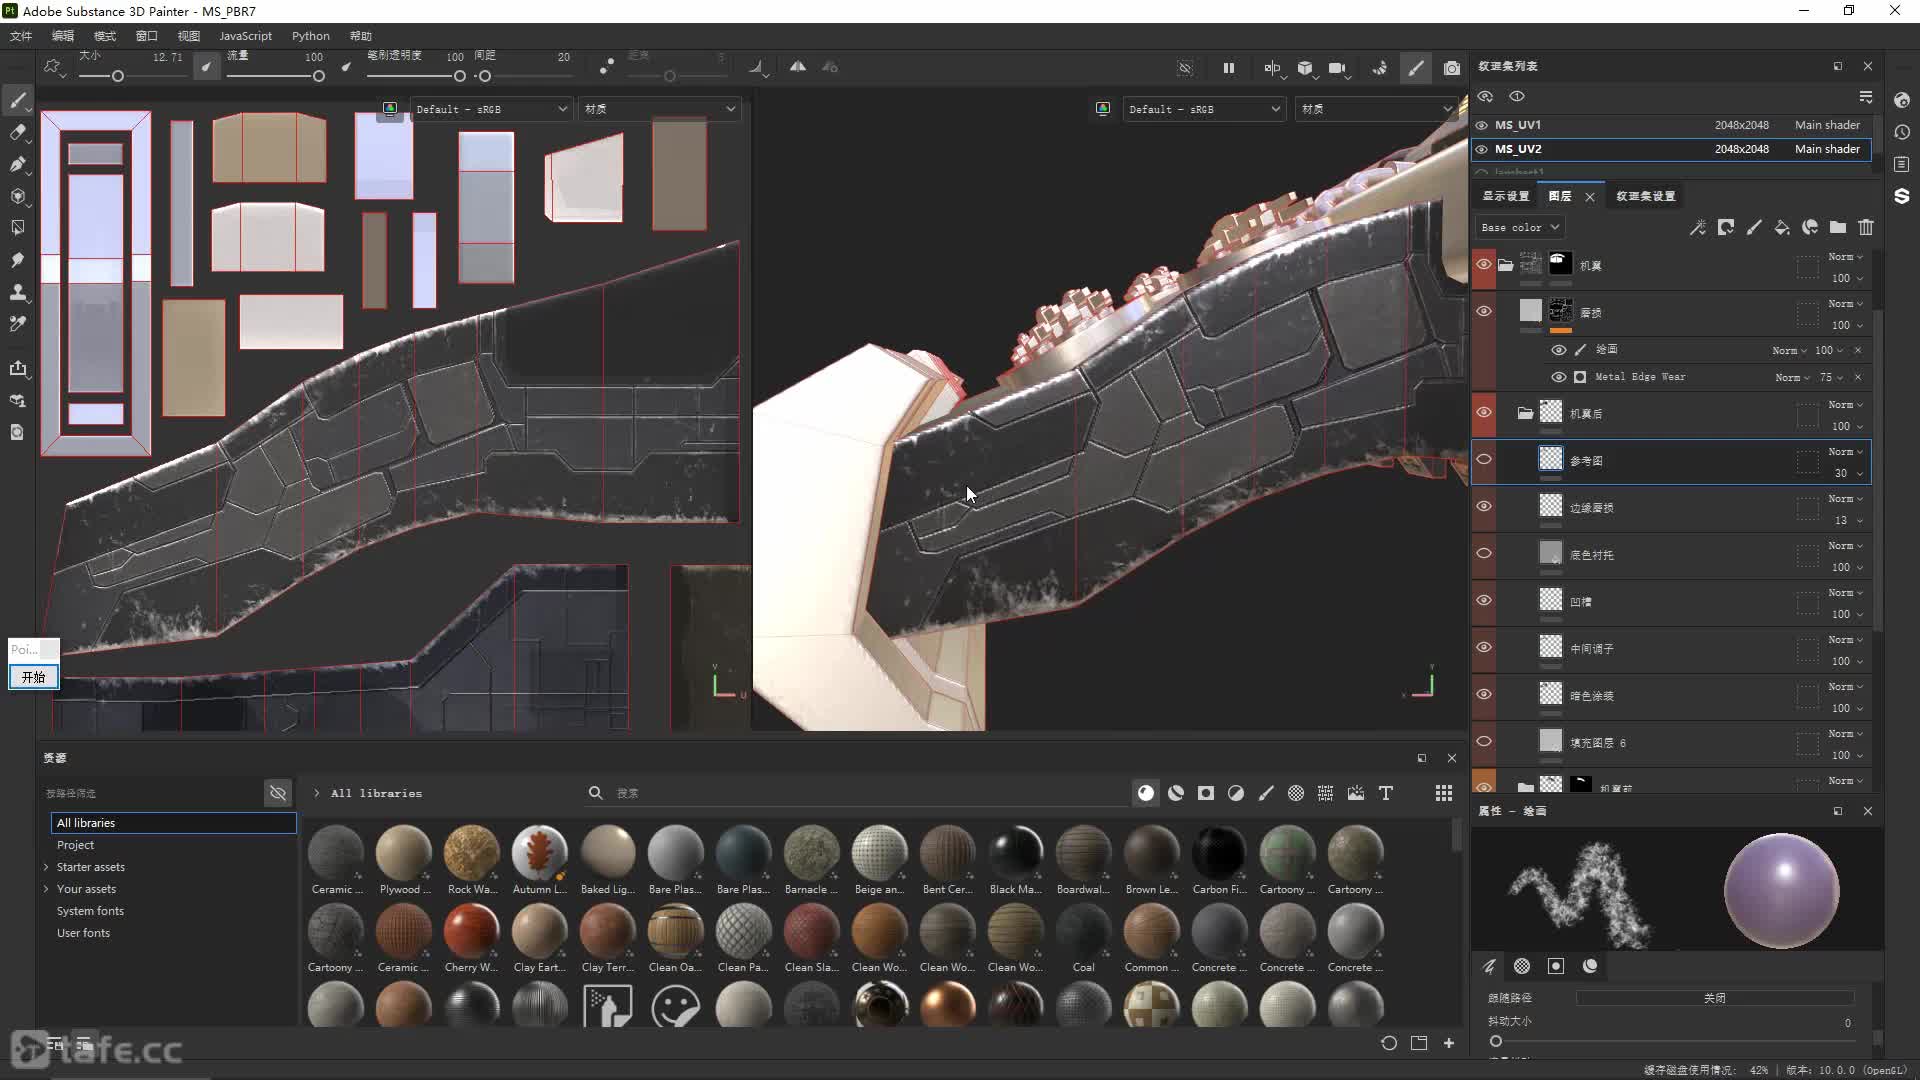Viewport: 1920px width, 1080px height.
Task: Open the Base color channel dropdown
Action: pos(1520,228)
